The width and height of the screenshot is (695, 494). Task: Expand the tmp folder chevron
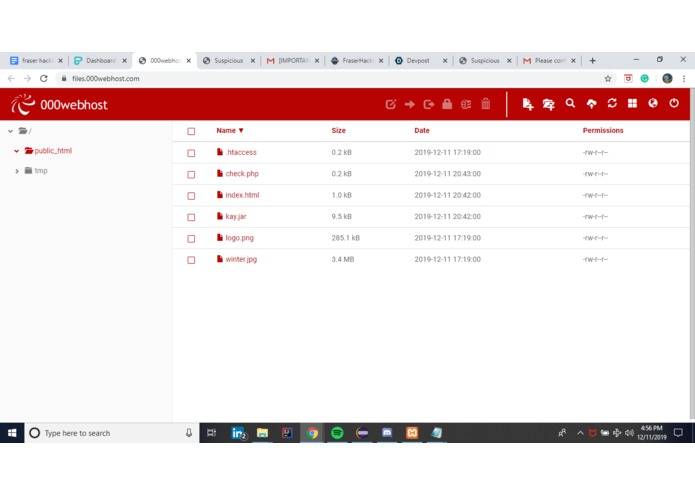(x=17, y=171)
